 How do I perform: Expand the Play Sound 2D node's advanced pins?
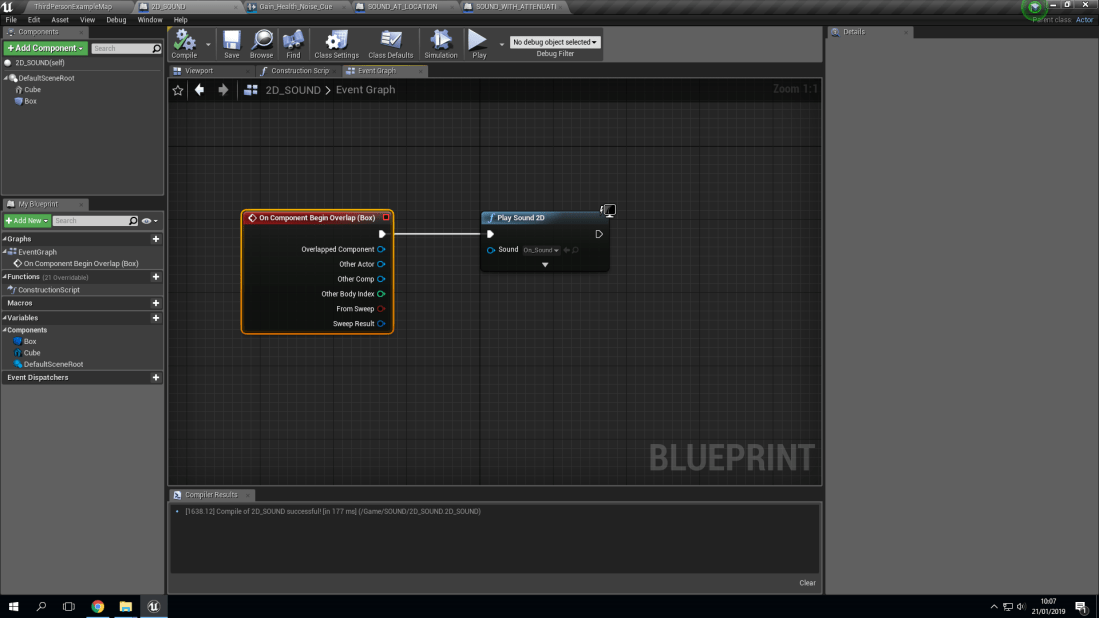tap(545, 265)
